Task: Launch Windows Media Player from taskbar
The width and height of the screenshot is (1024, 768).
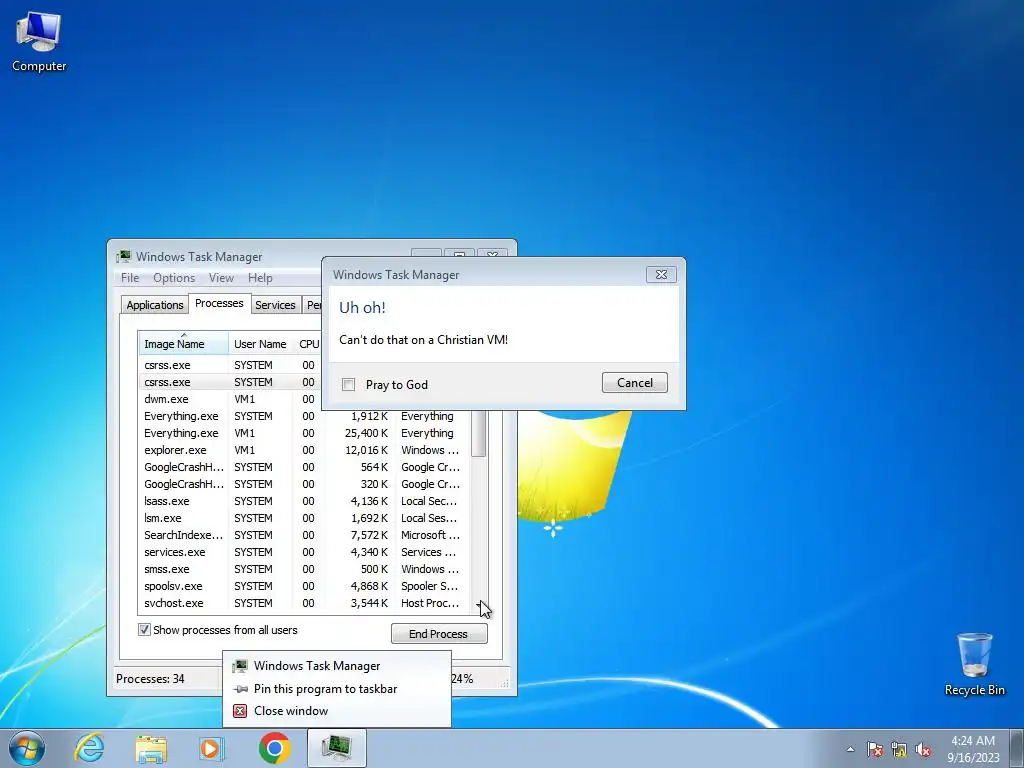Action: click(x=212, y=748)
